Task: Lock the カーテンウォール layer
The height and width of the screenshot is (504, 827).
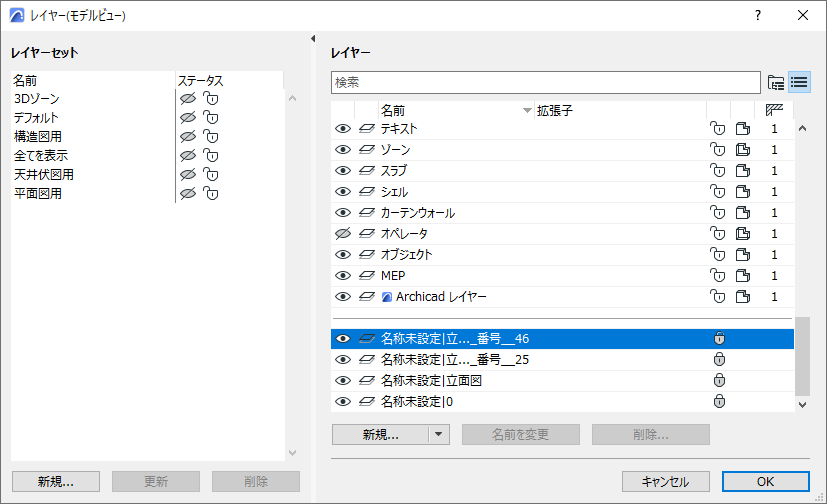Action: pyautogui.click(x=718, y=213)
